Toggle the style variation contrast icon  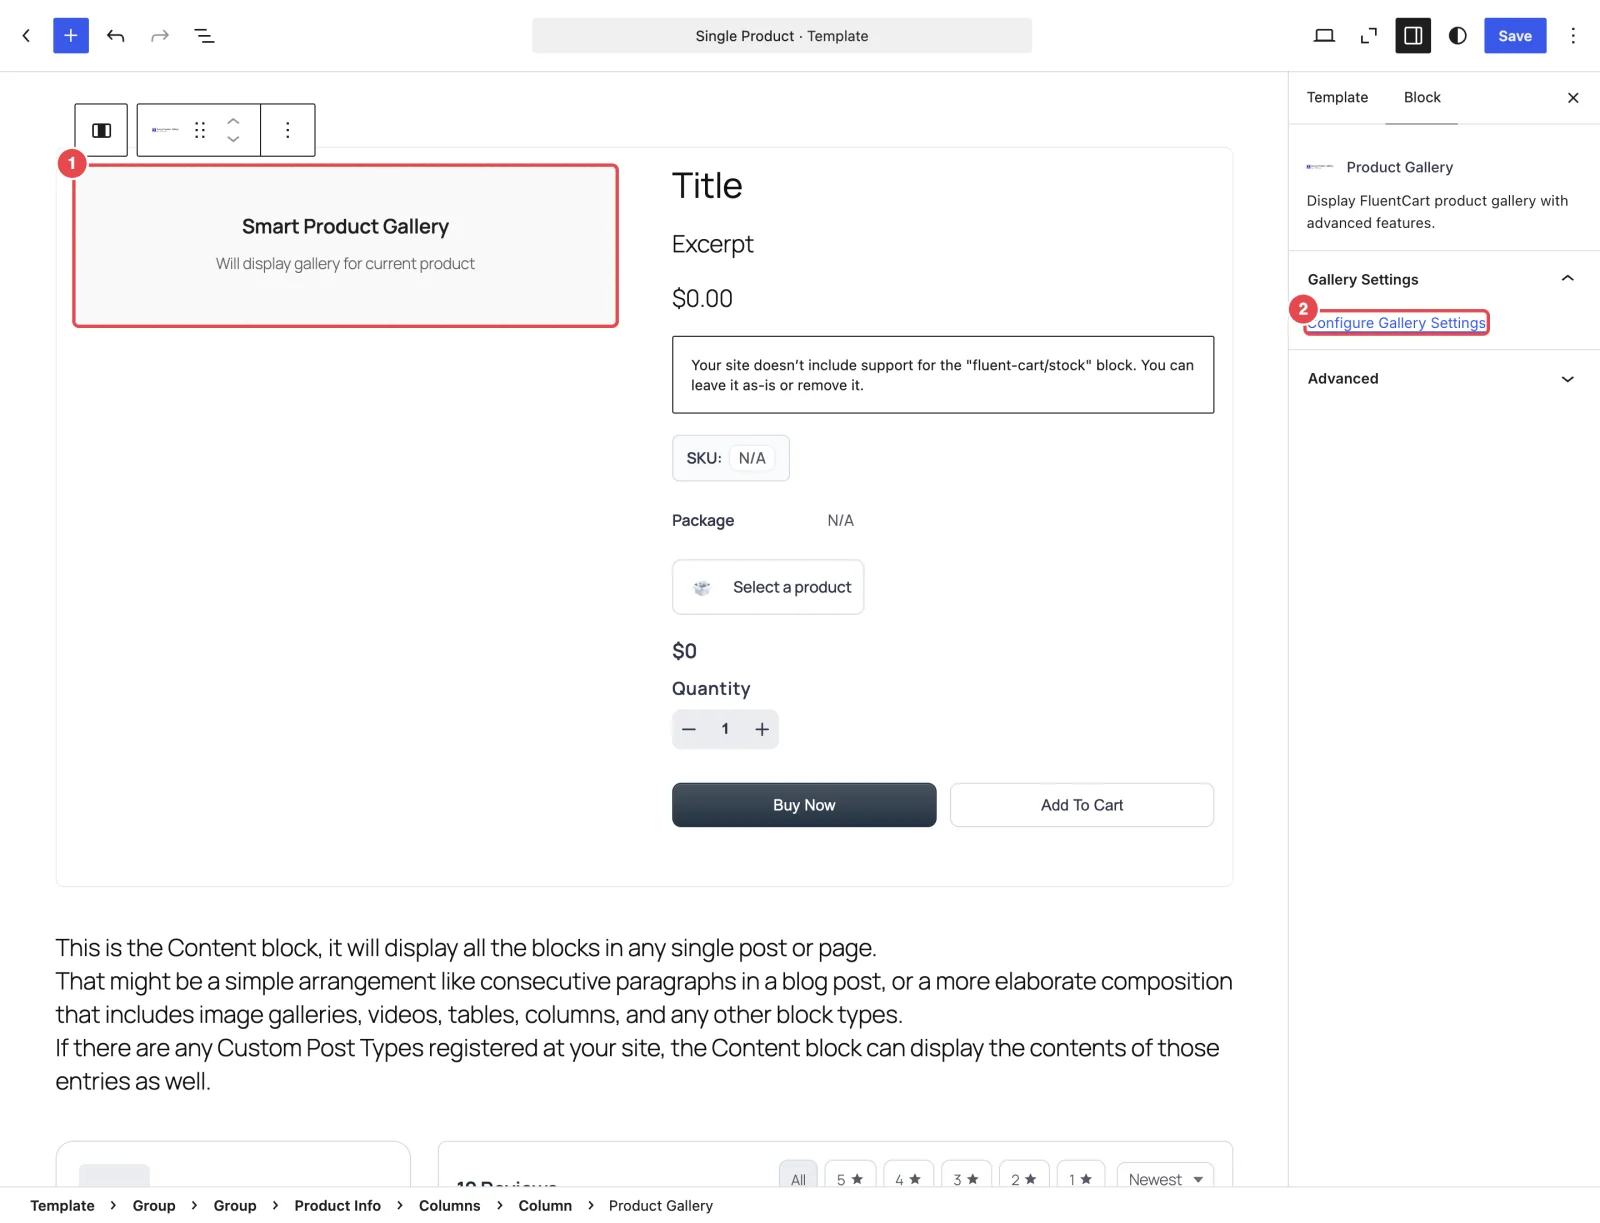click(1458, 36)
